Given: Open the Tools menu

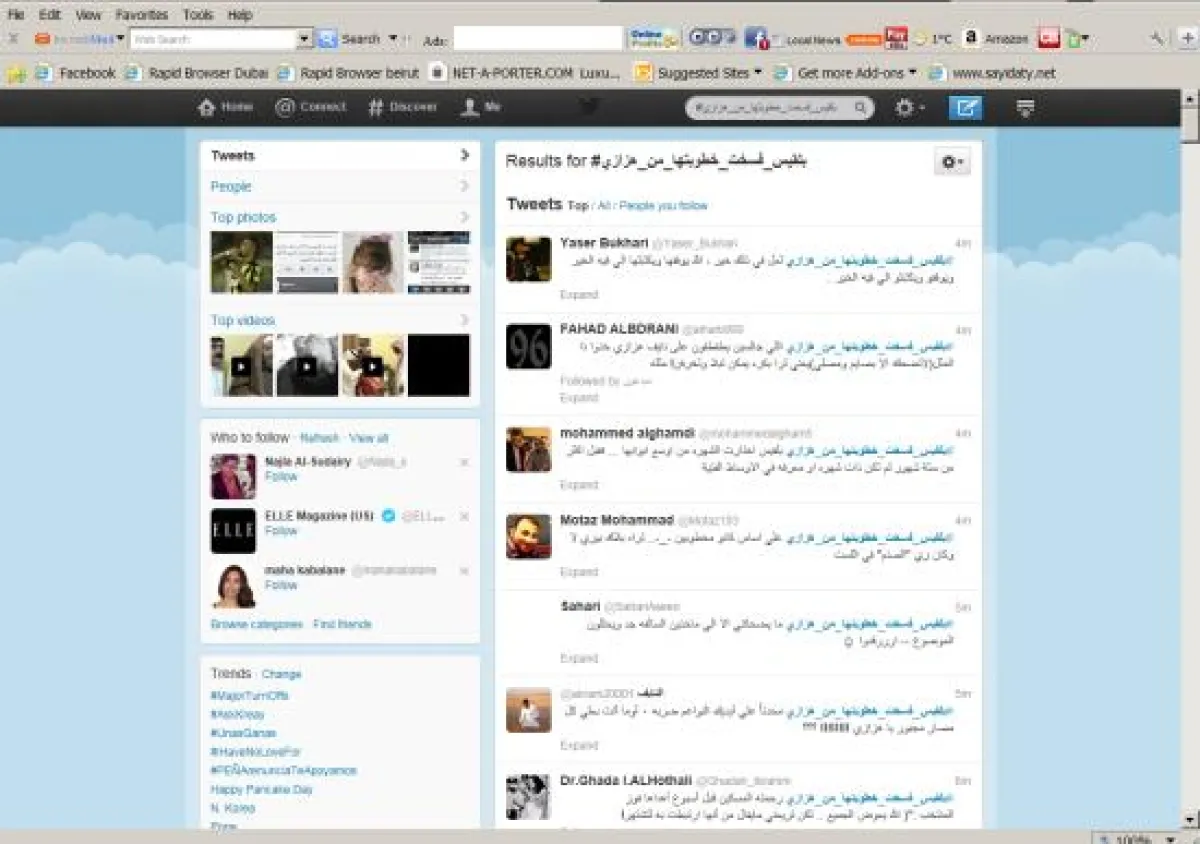Looking at the screenshot, I should [x=198, y=15].
